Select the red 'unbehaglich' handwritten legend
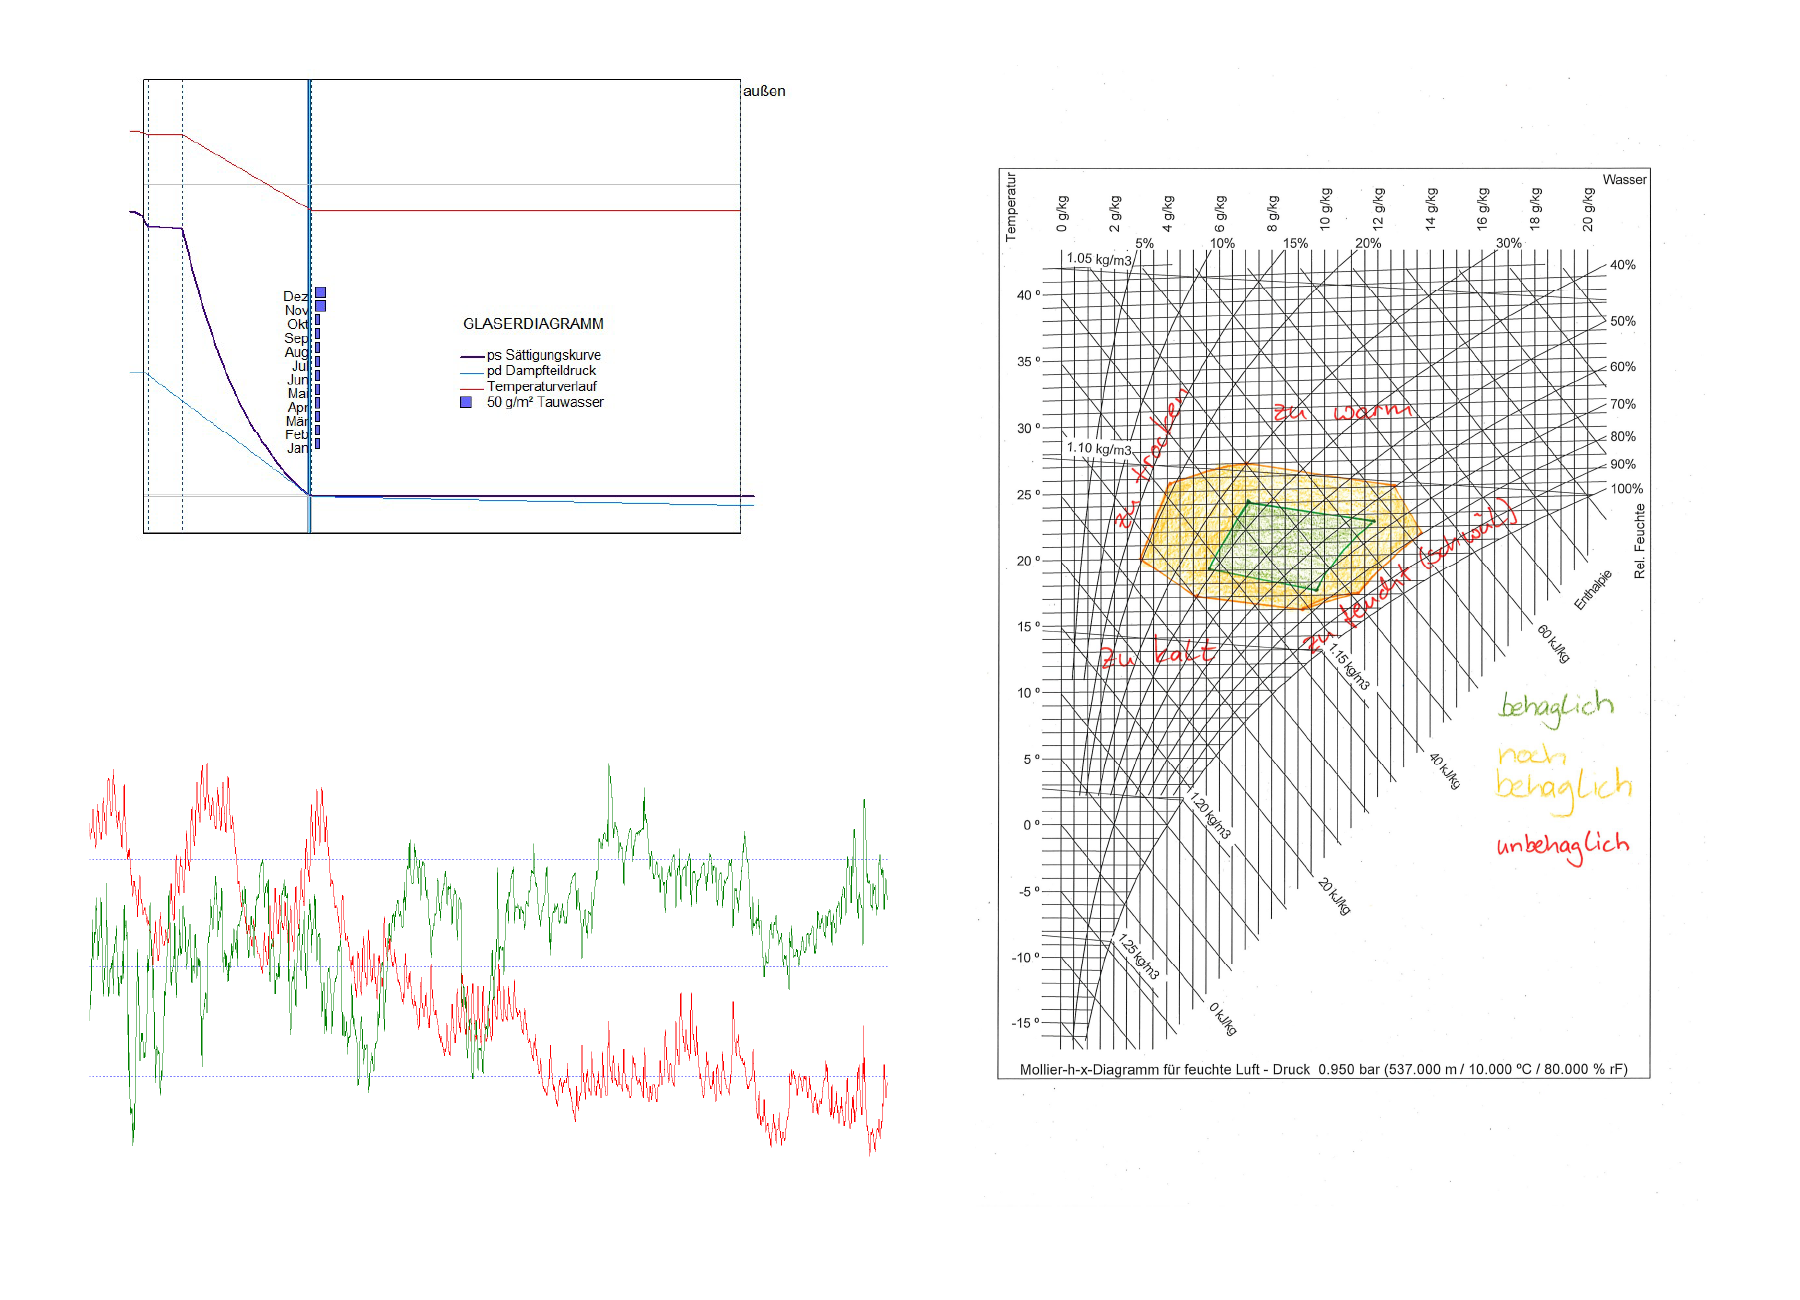Image resolution: width=1800 pixels, height=1300 pixels. 1562,847
